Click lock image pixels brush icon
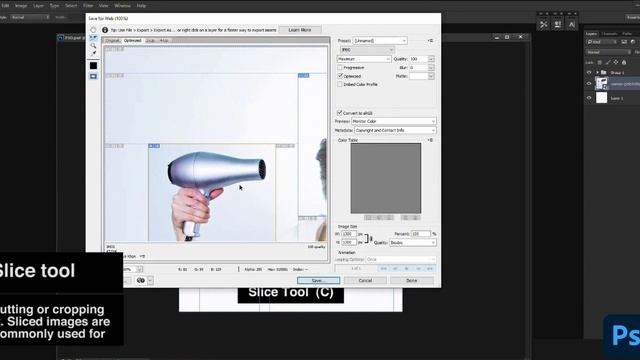 coord(608,62)
